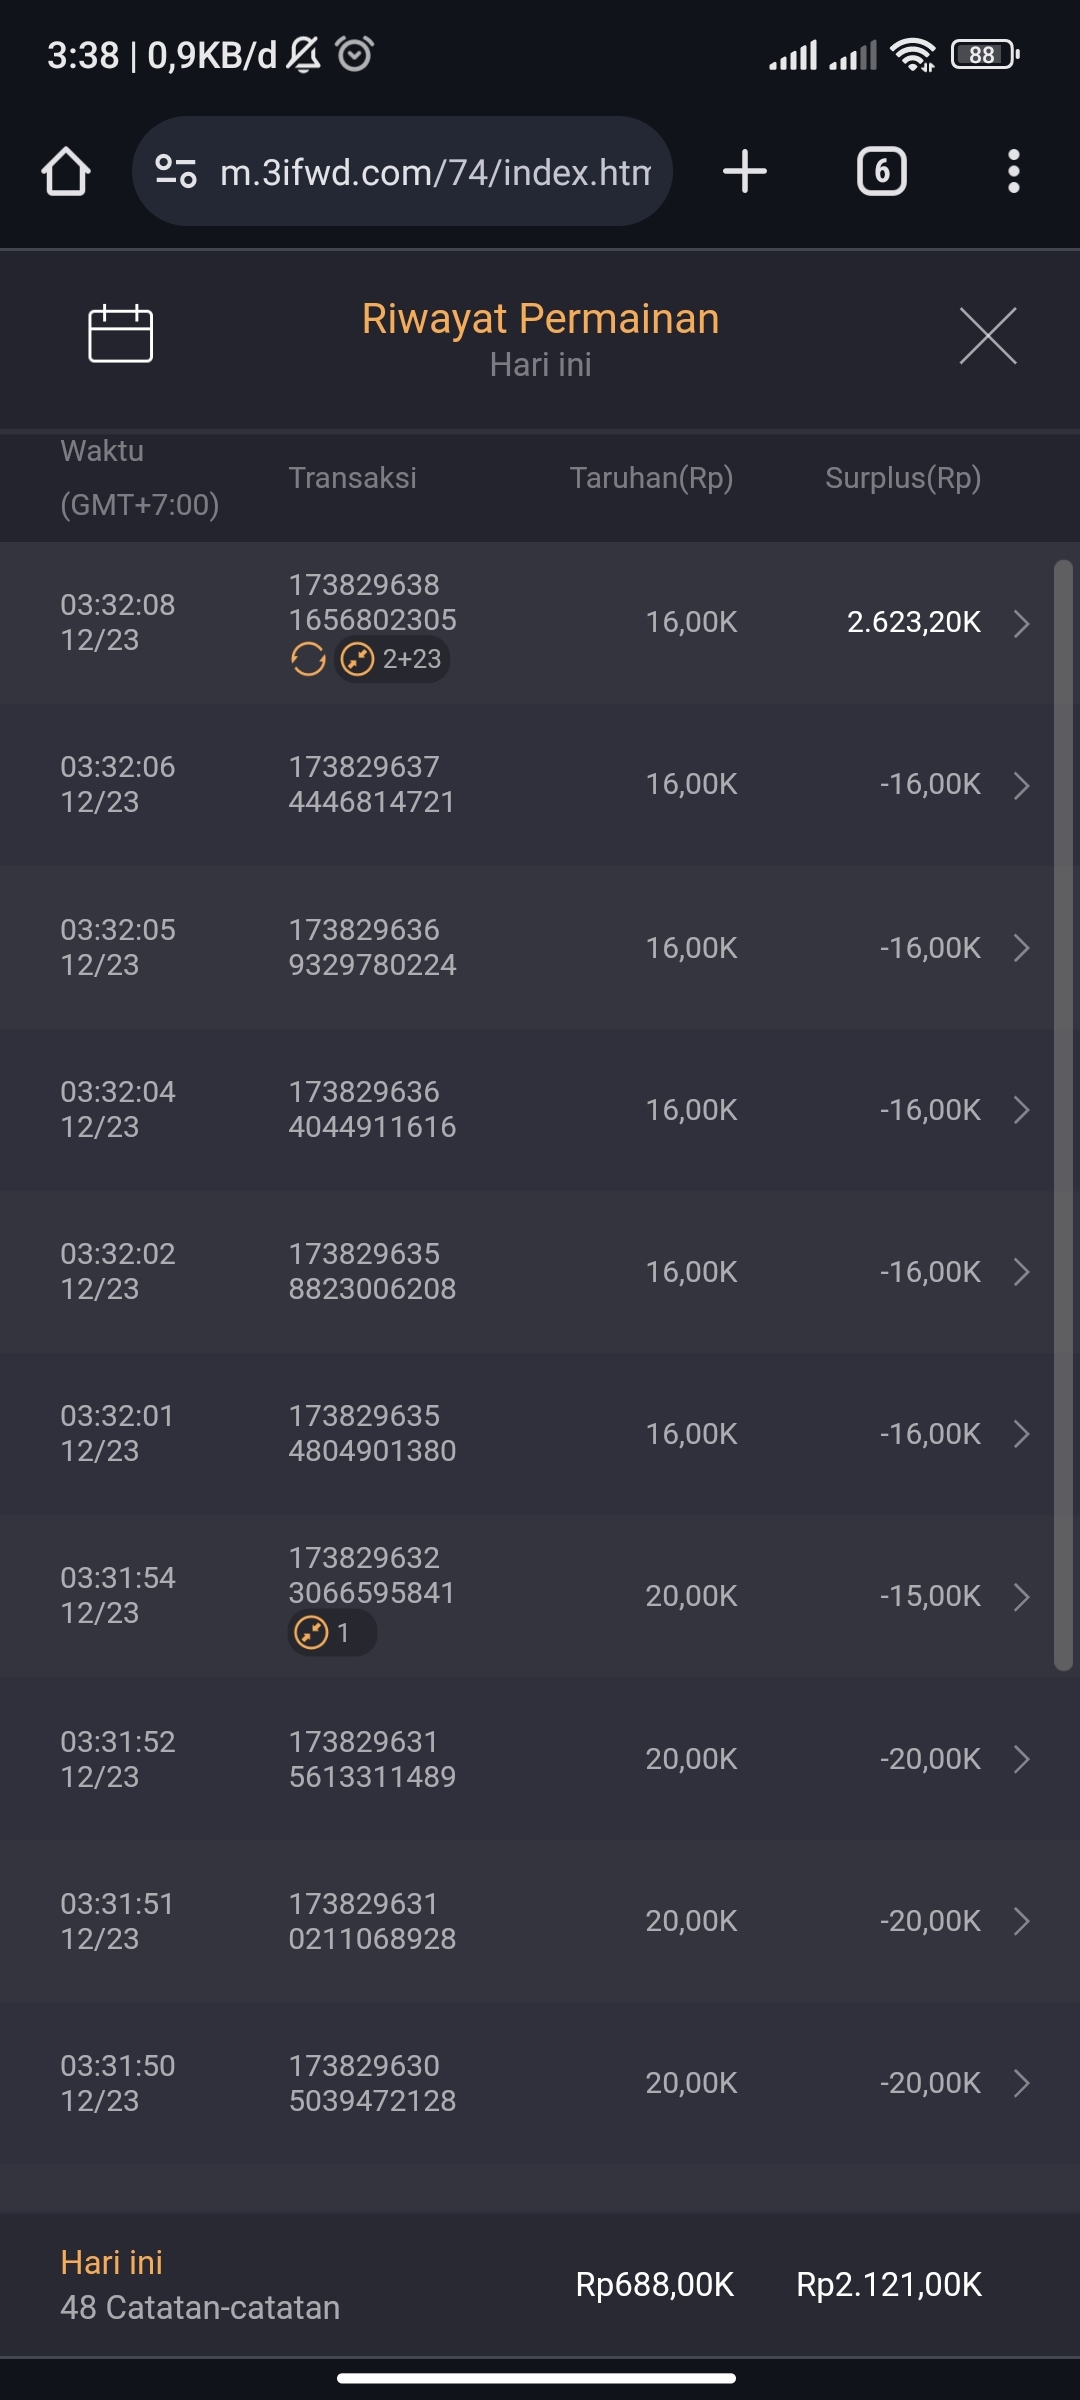Open new tab with plus icon

745,171
